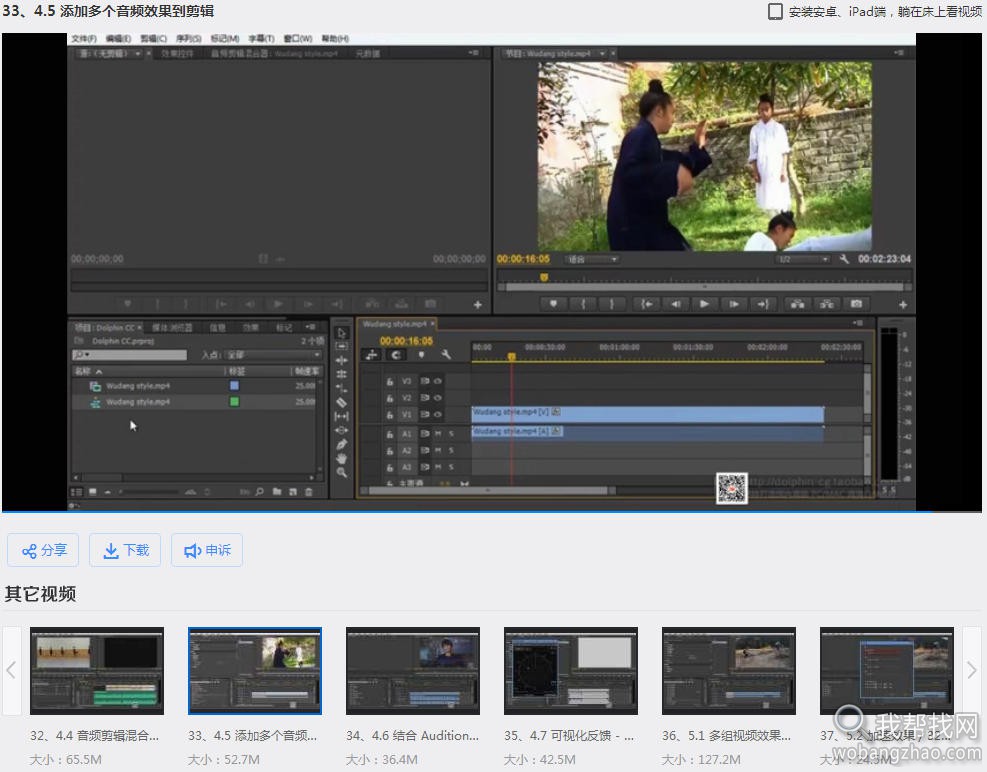Open the fit zoom level dropdown
Screen dimensions: 987x772
[592, 259]
